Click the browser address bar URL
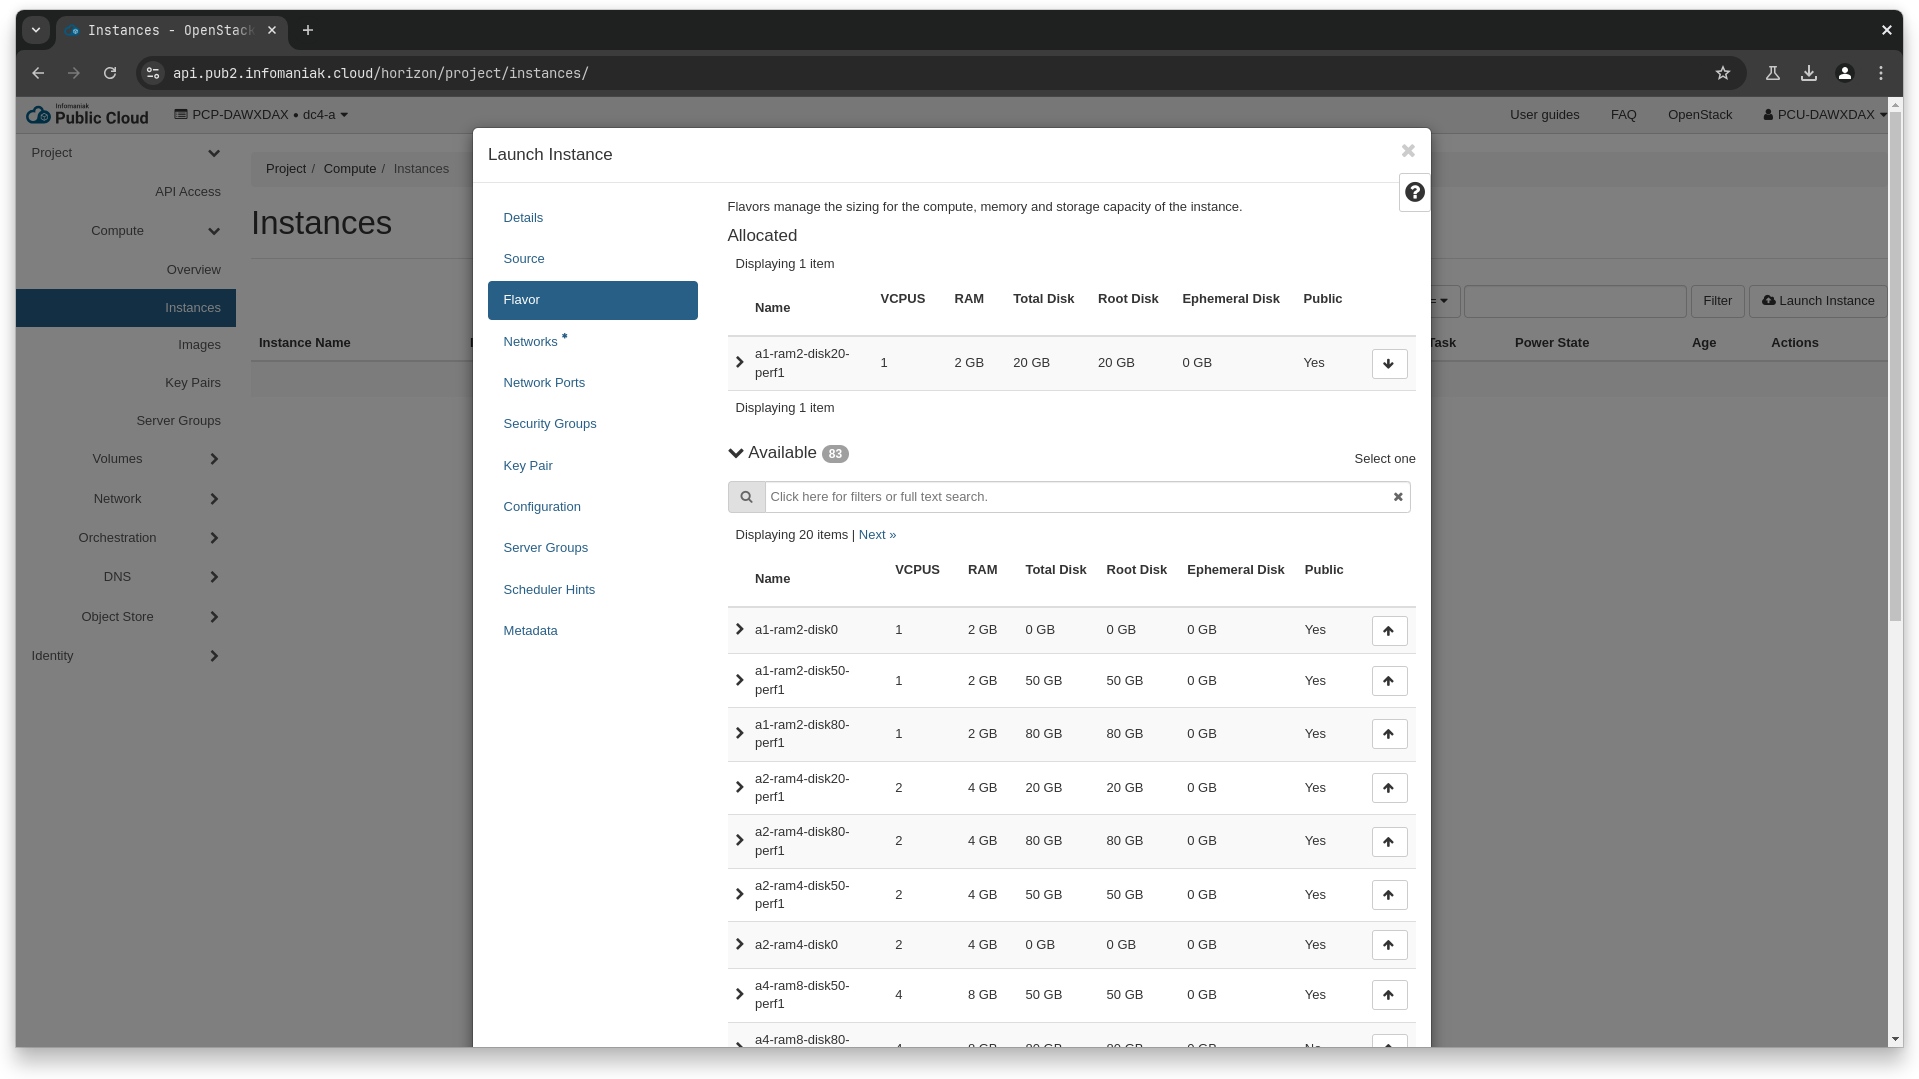Image resolution: width=1919 pixels, height=1079 pixels. pos(380,73)
